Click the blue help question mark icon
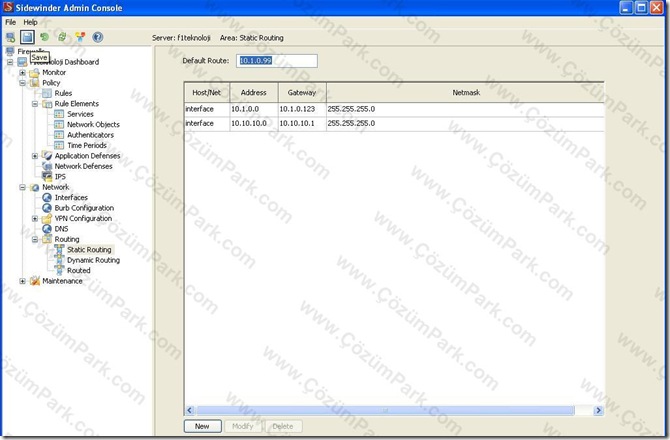 pyautogui.click(x=97, y=37)
